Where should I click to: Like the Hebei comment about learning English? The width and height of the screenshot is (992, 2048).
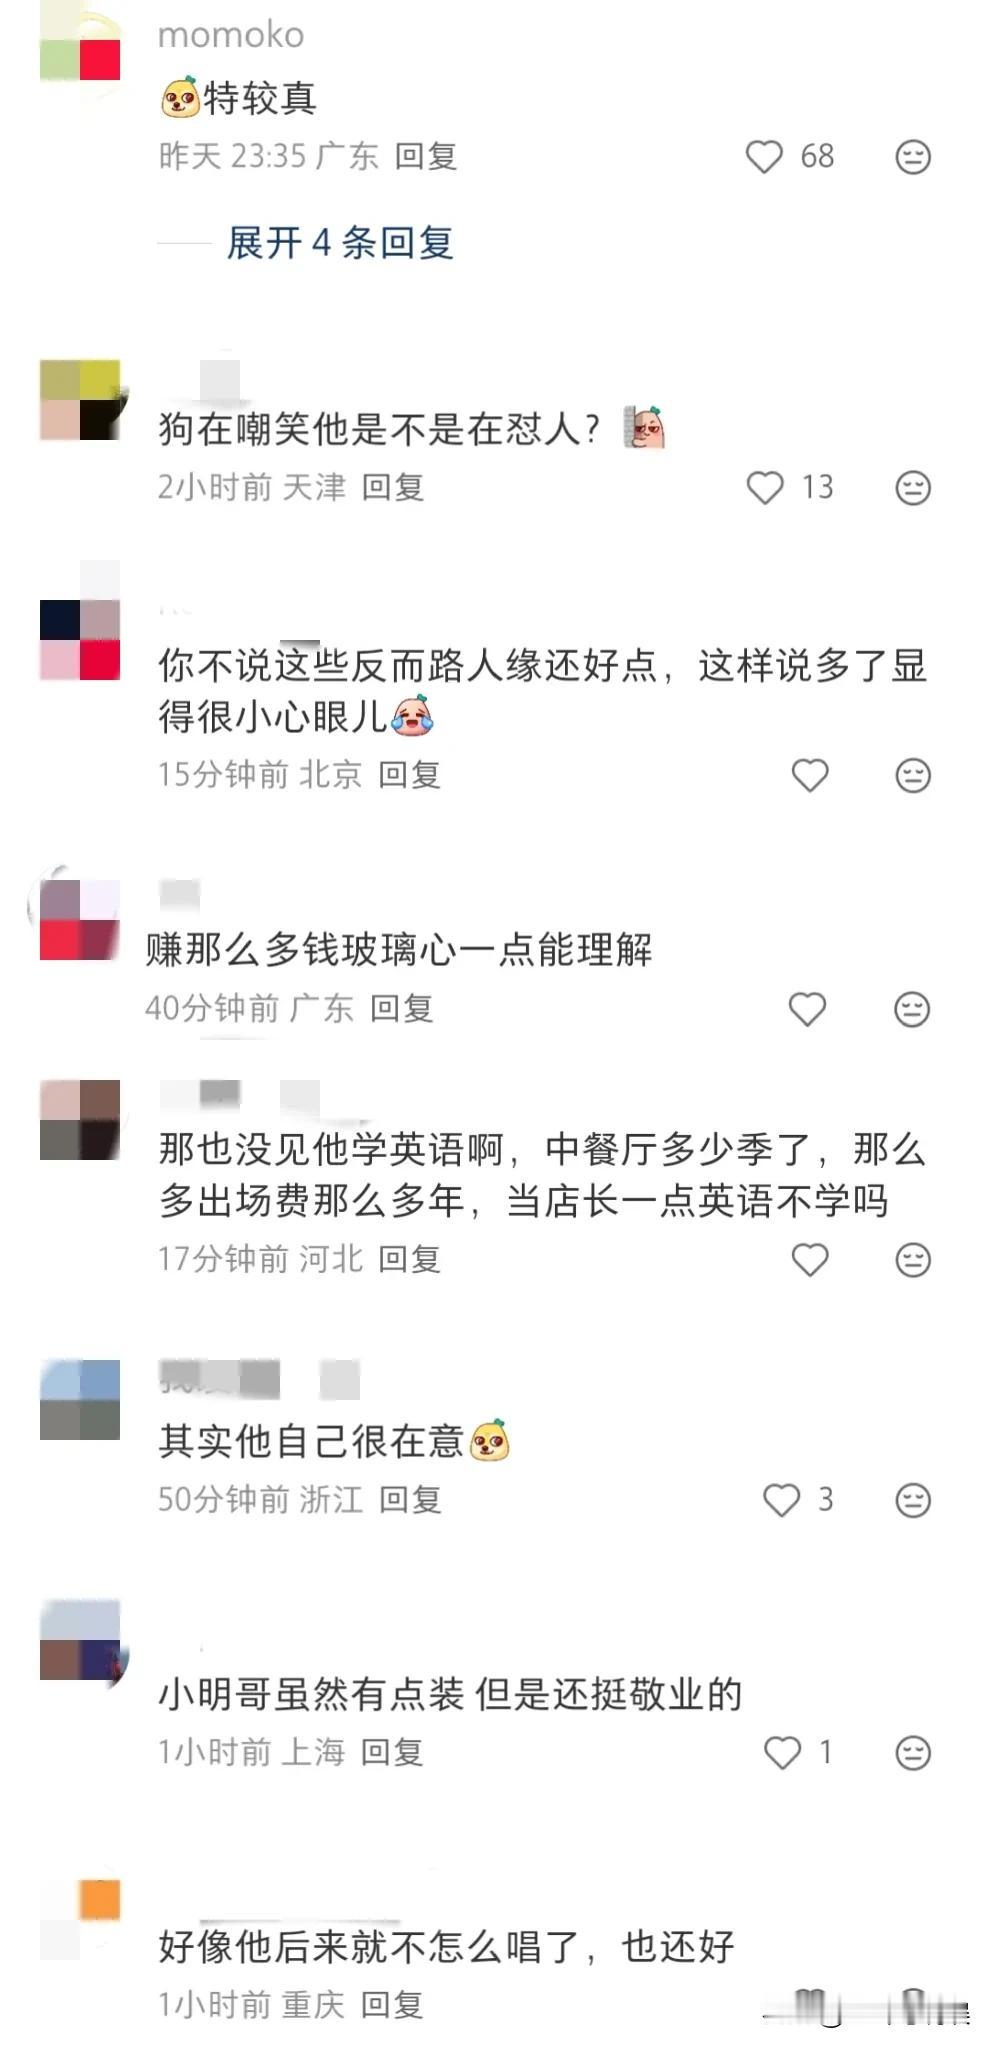[x=810, y=1259]
